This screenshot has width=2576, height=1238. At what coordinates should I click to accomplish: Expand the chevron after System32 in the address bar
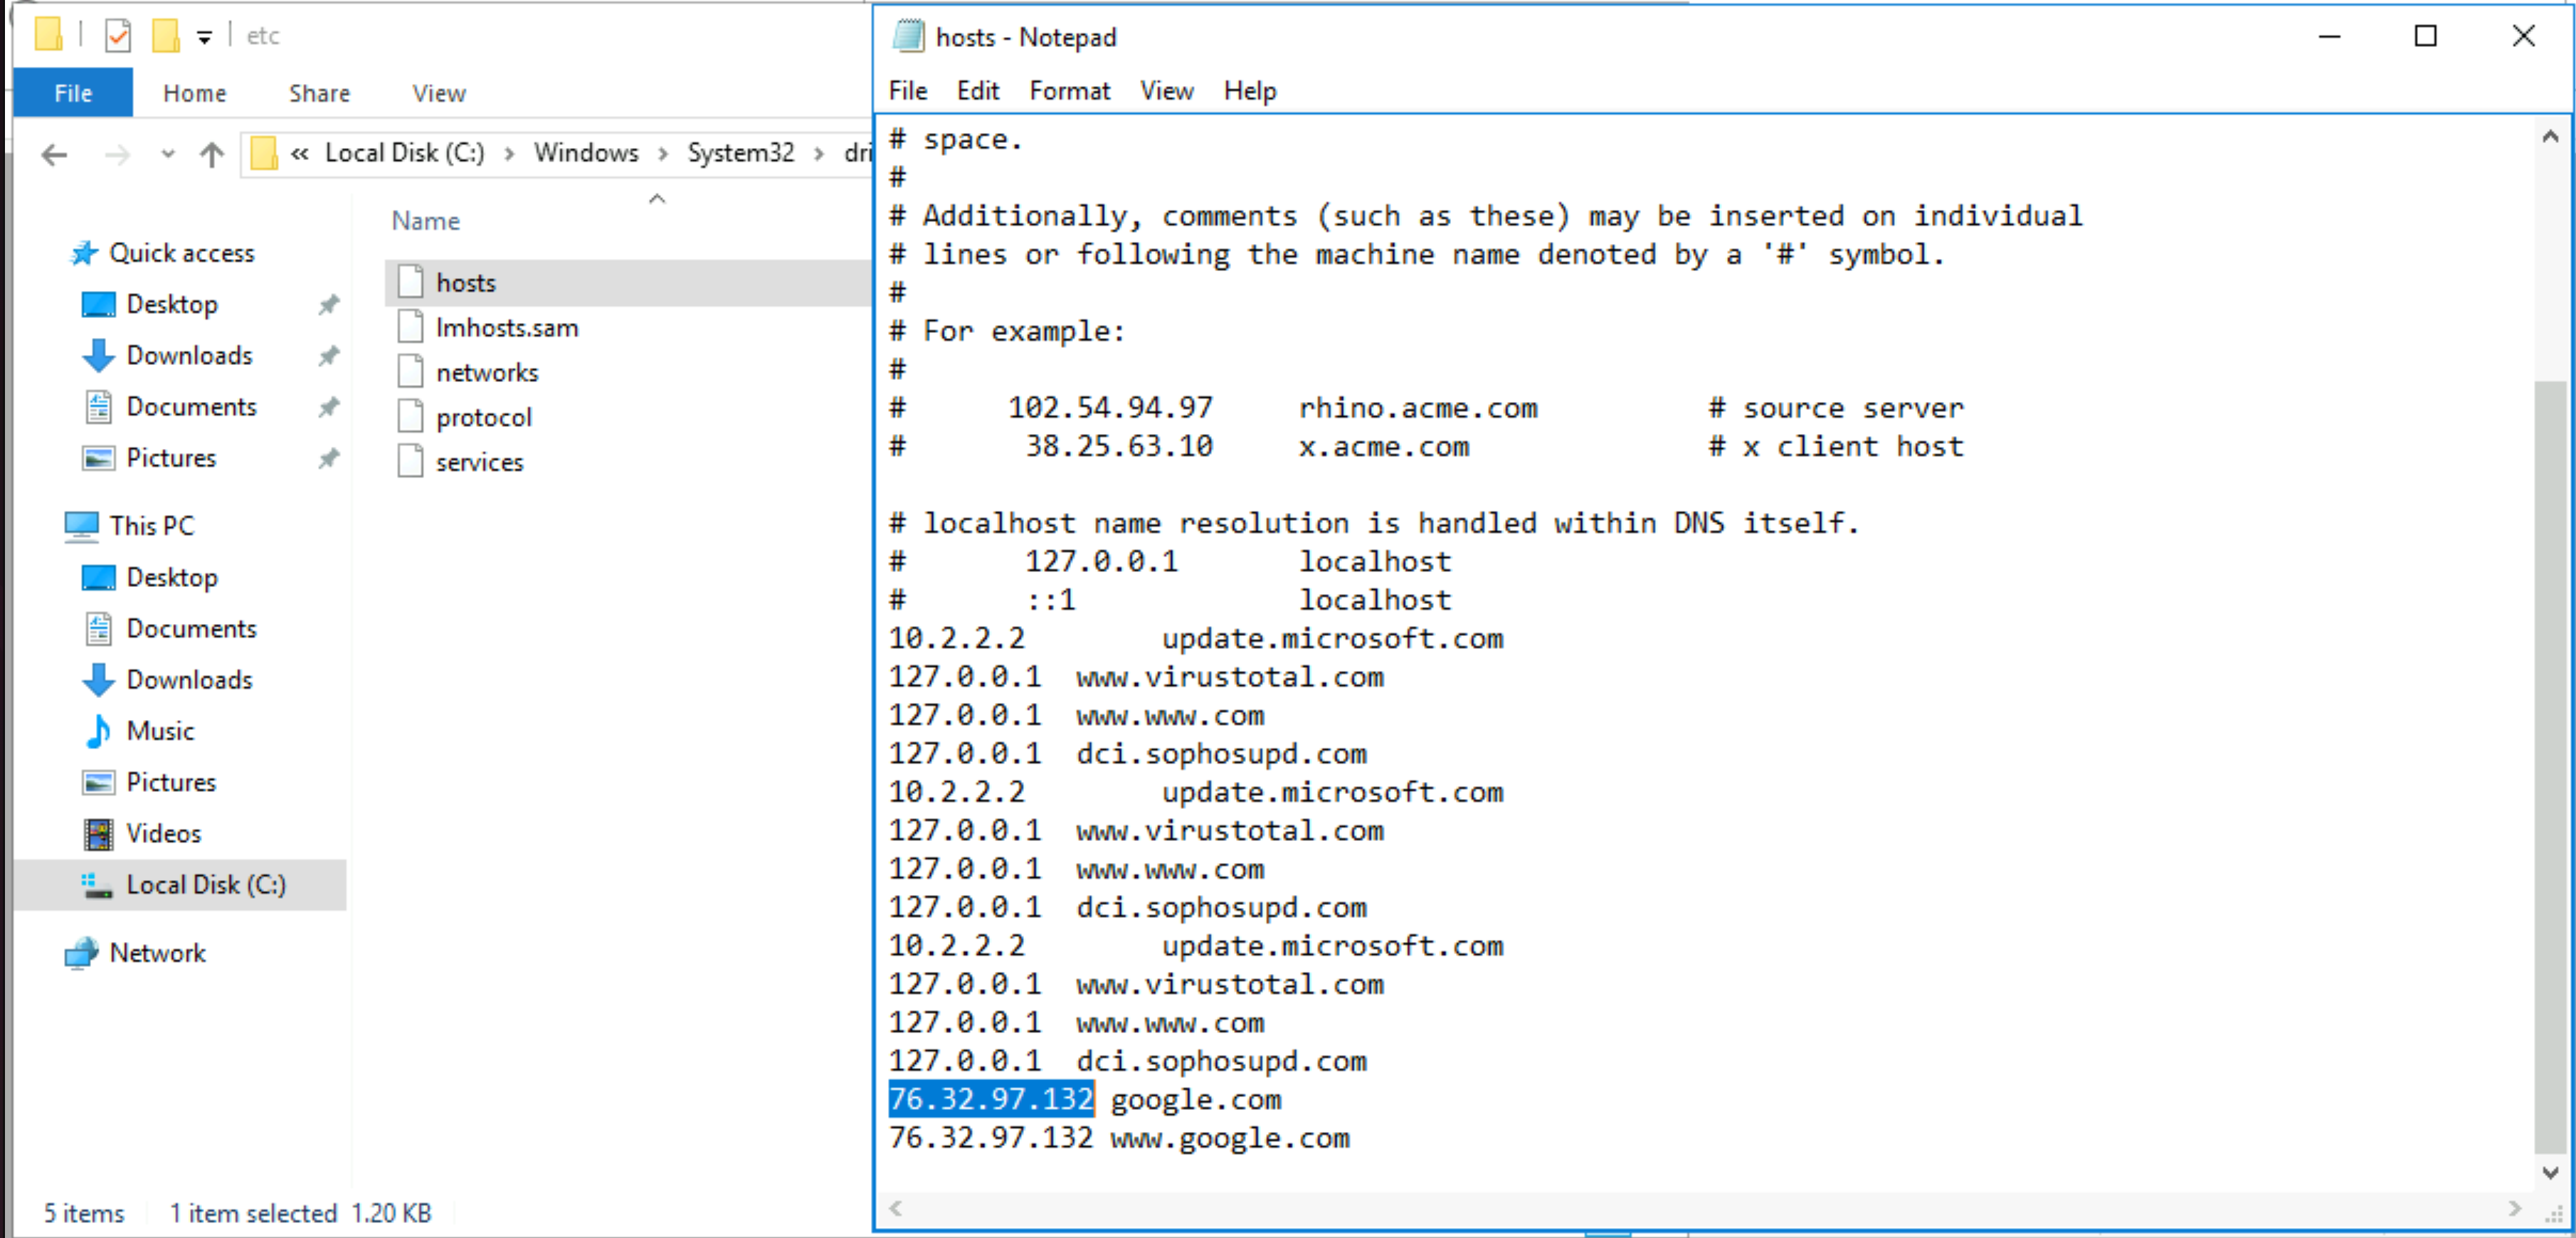(x=819, y=153)
